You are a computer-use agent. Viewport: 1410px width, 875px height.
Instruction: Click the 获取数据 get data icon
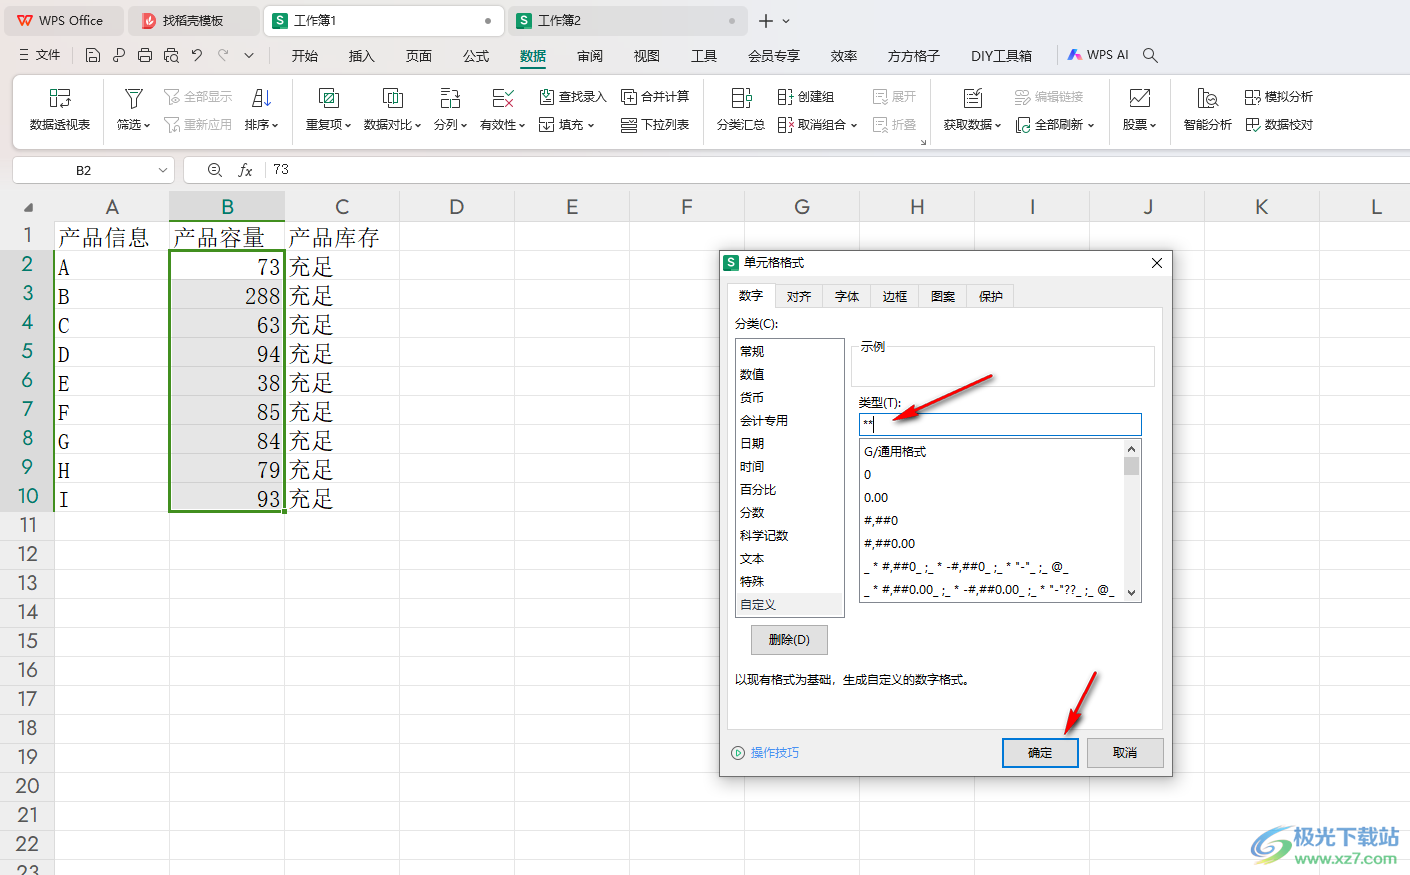pos(973,98)
